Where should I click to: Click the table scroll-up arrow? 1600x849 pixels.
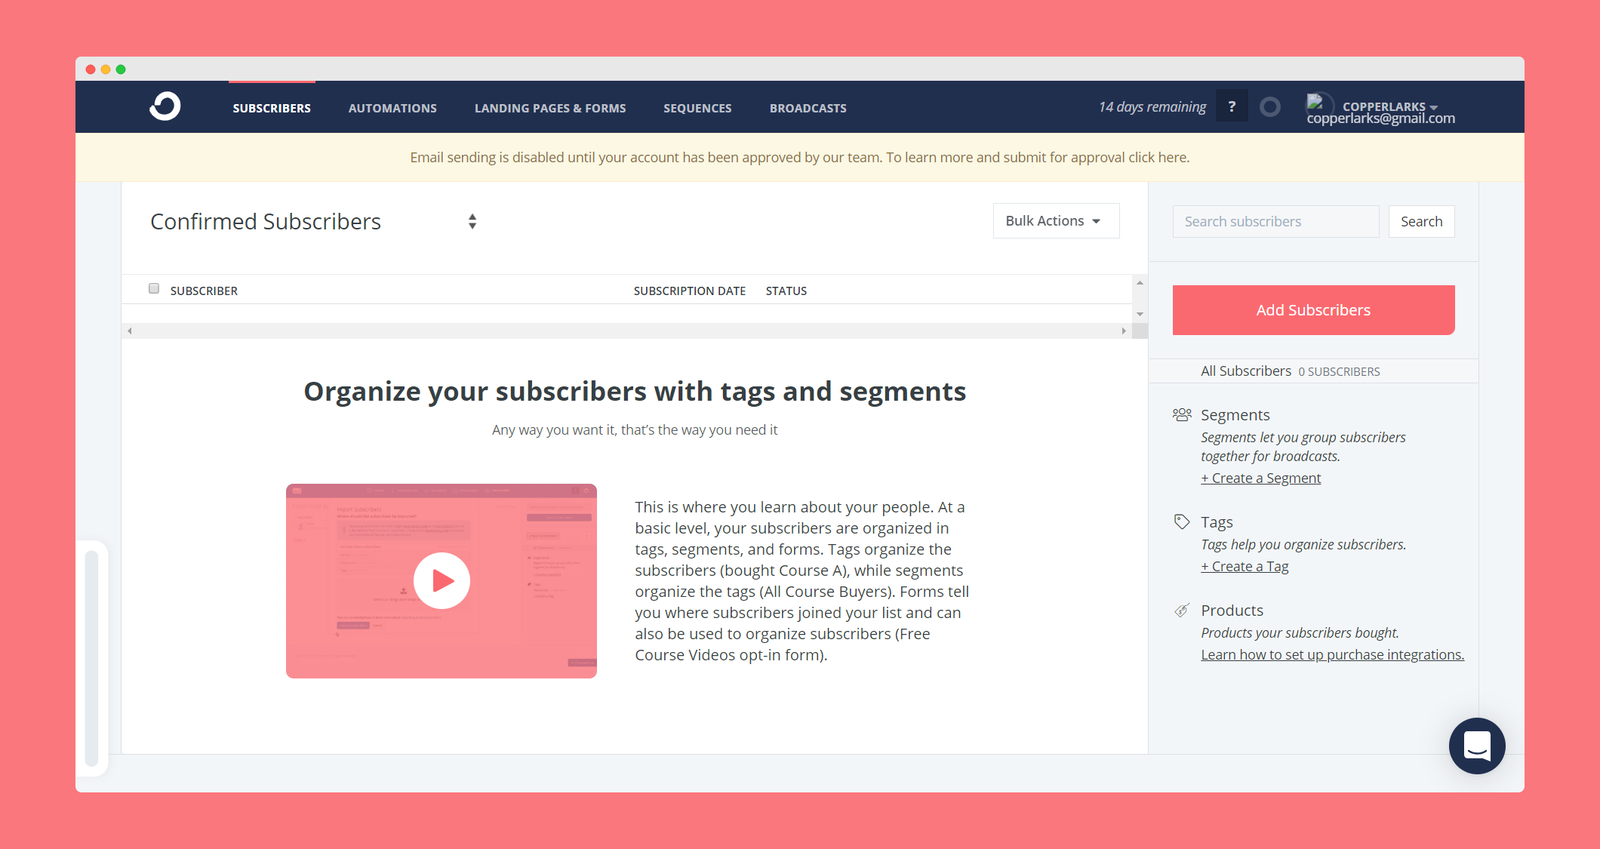1140,283
